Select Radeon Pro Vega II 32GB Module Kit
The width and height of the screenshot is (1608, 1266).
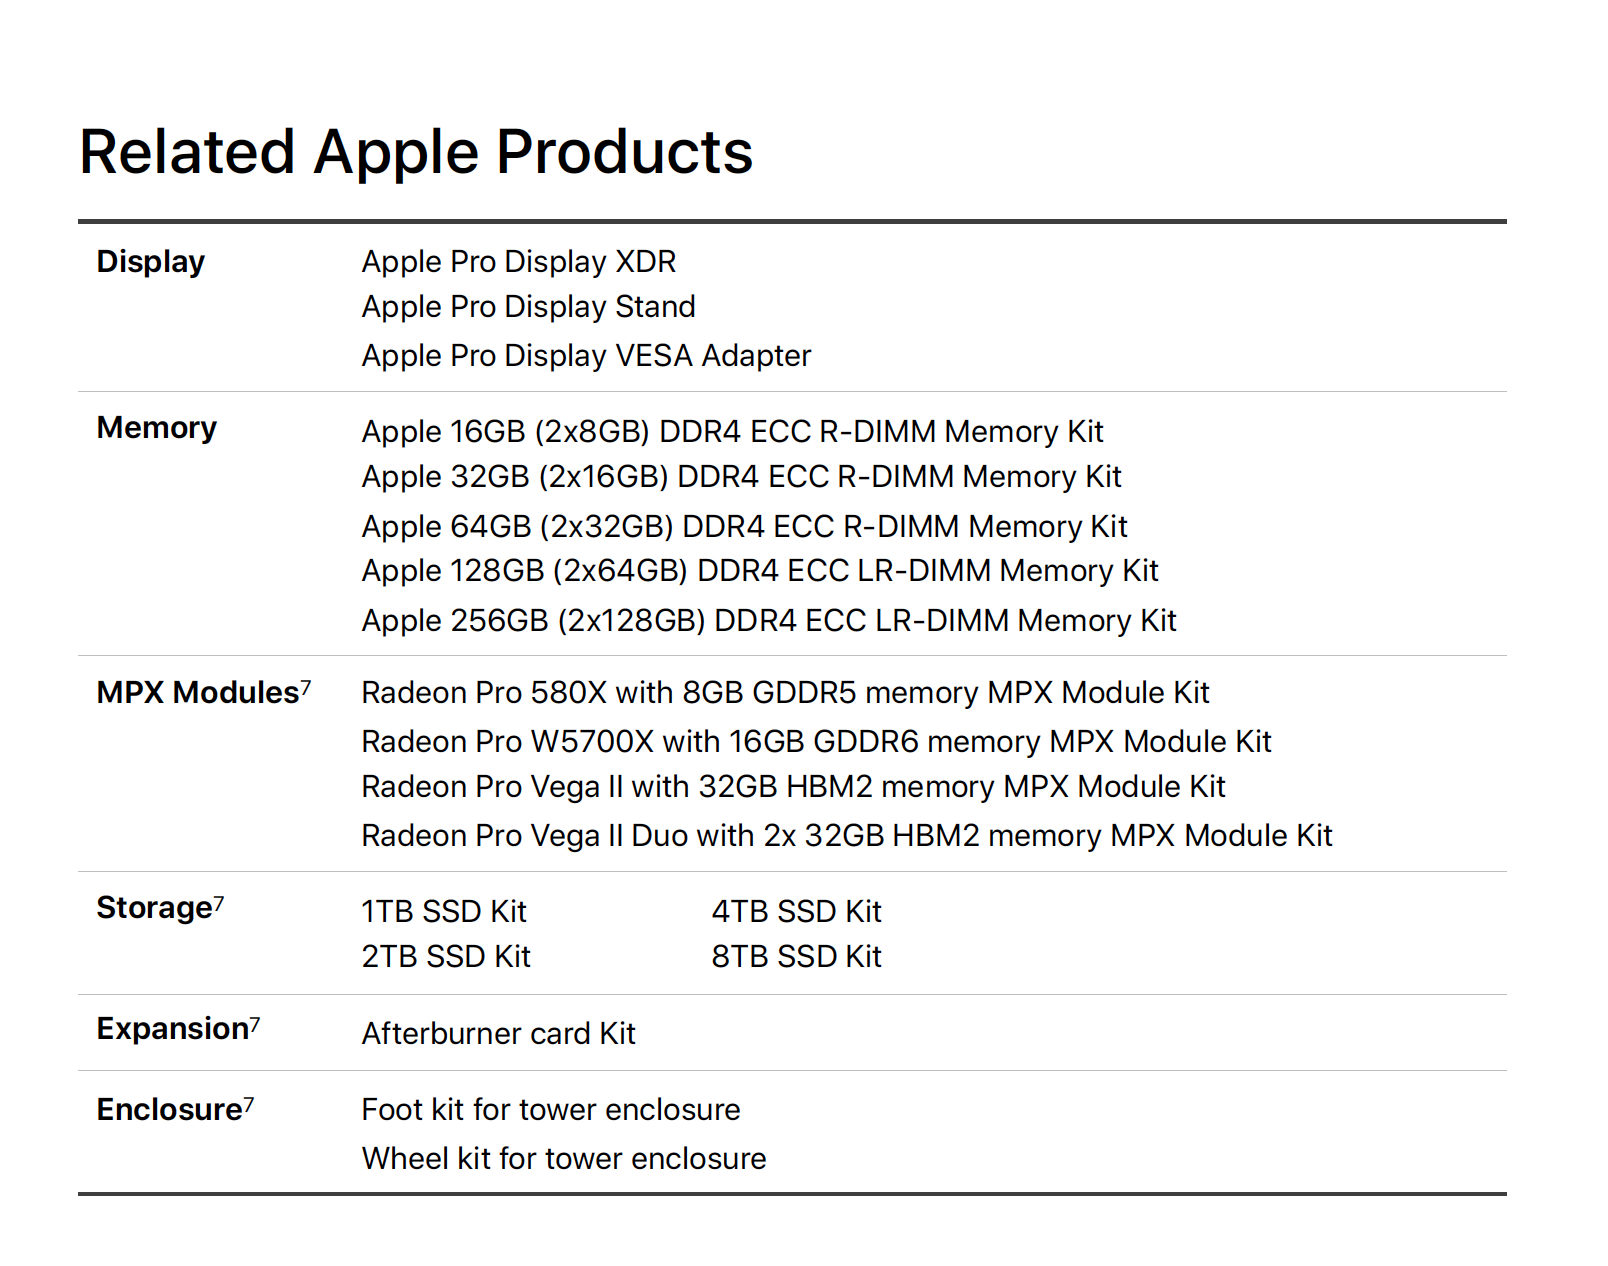coord(793,786)
